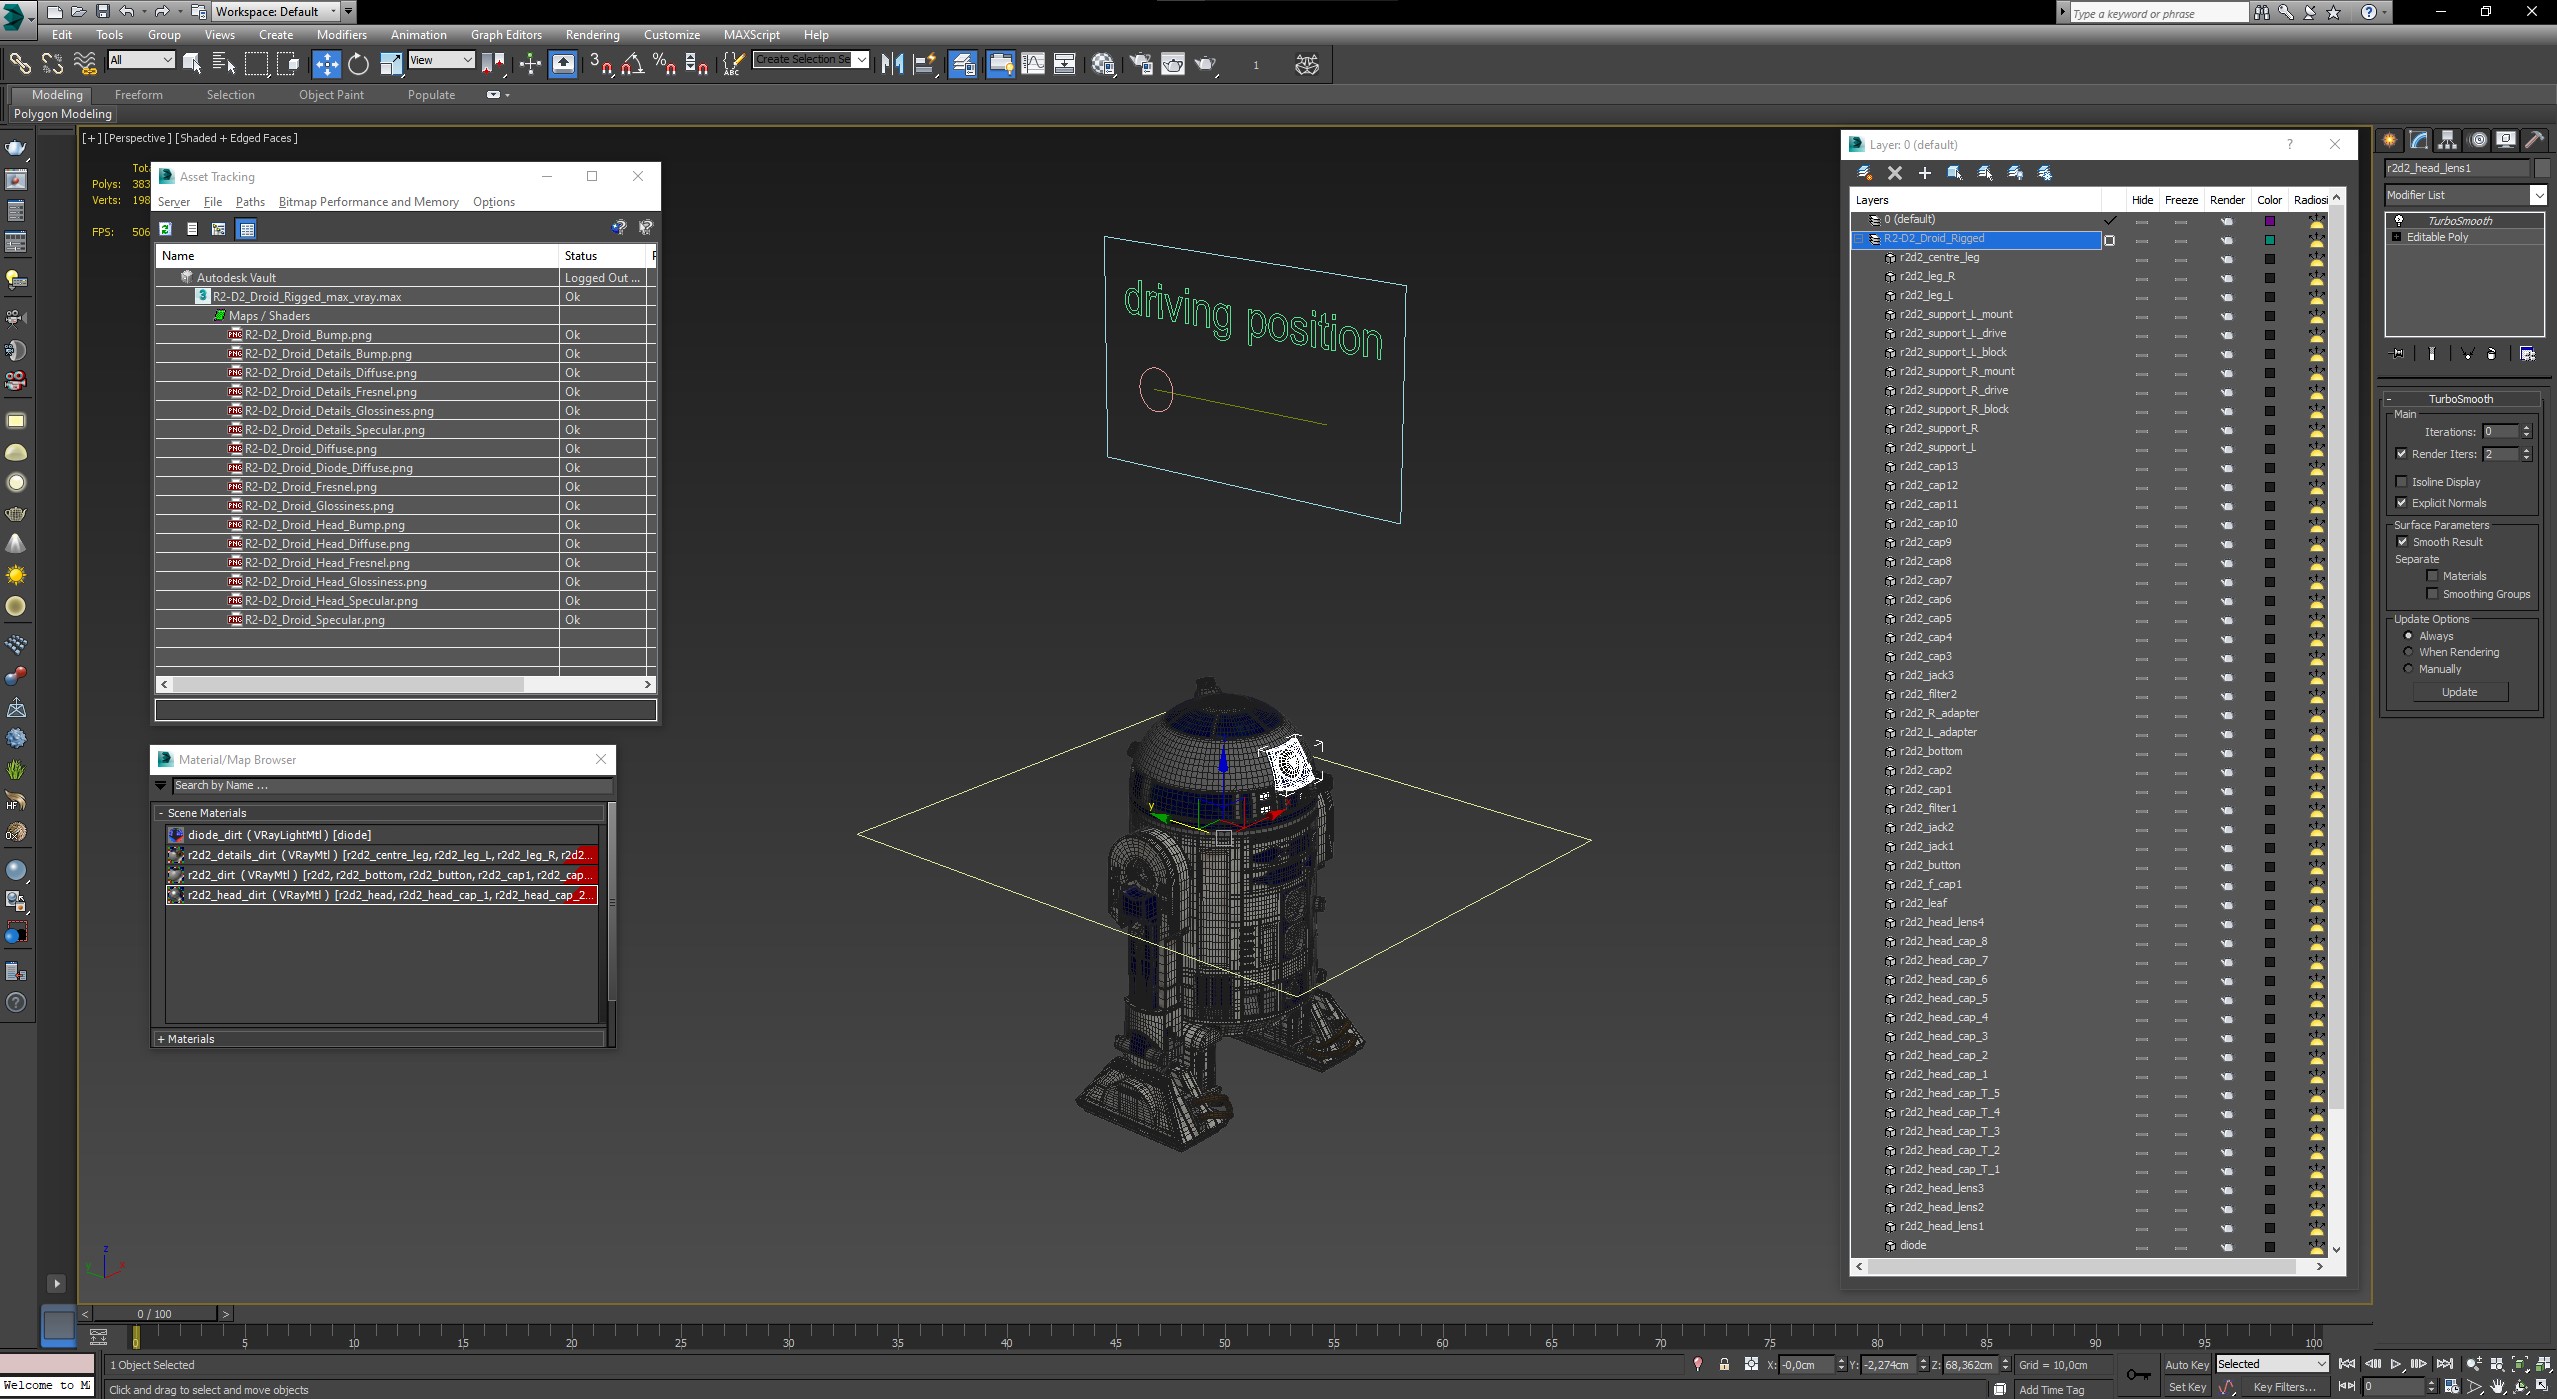Open the Modifiers menu

click(x=341, y=34)
